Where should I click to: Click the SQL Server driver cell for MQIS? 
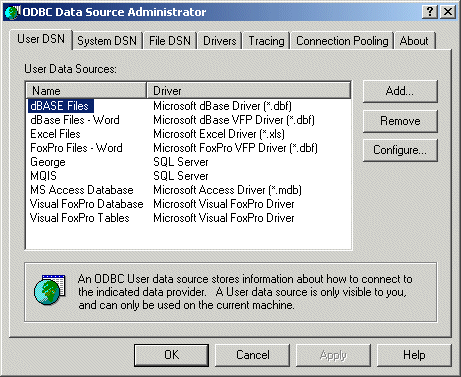181,176
